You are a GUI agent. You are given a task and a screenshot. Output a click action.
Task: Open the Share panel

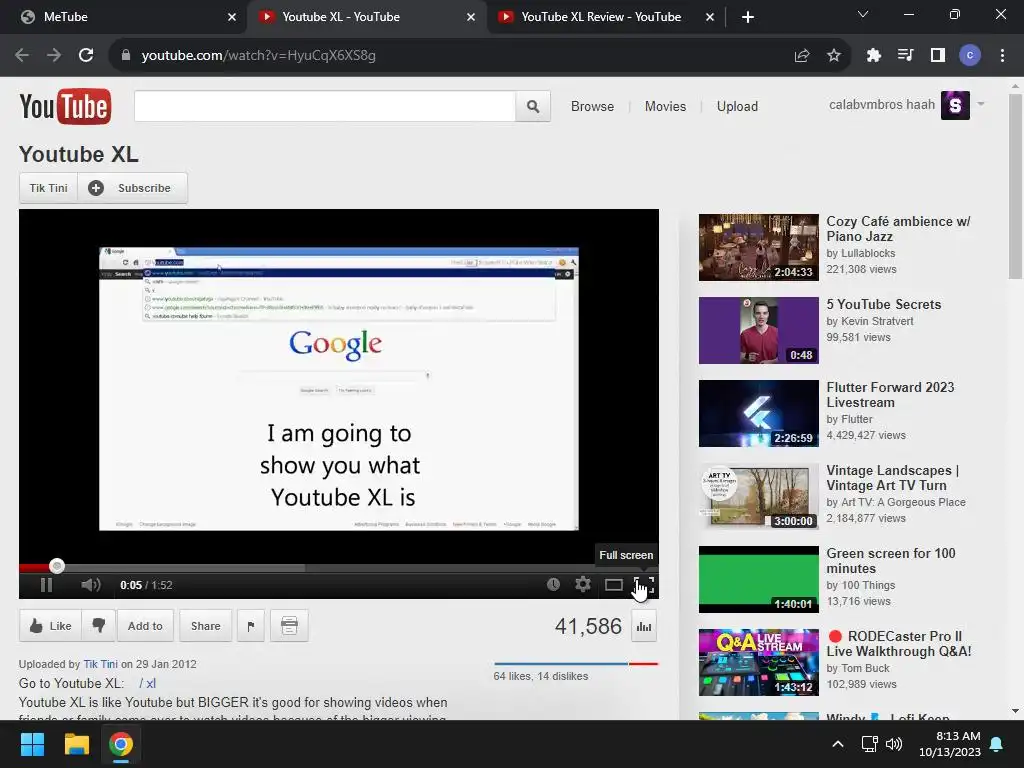pyautogui.click(x=205, y=626)
